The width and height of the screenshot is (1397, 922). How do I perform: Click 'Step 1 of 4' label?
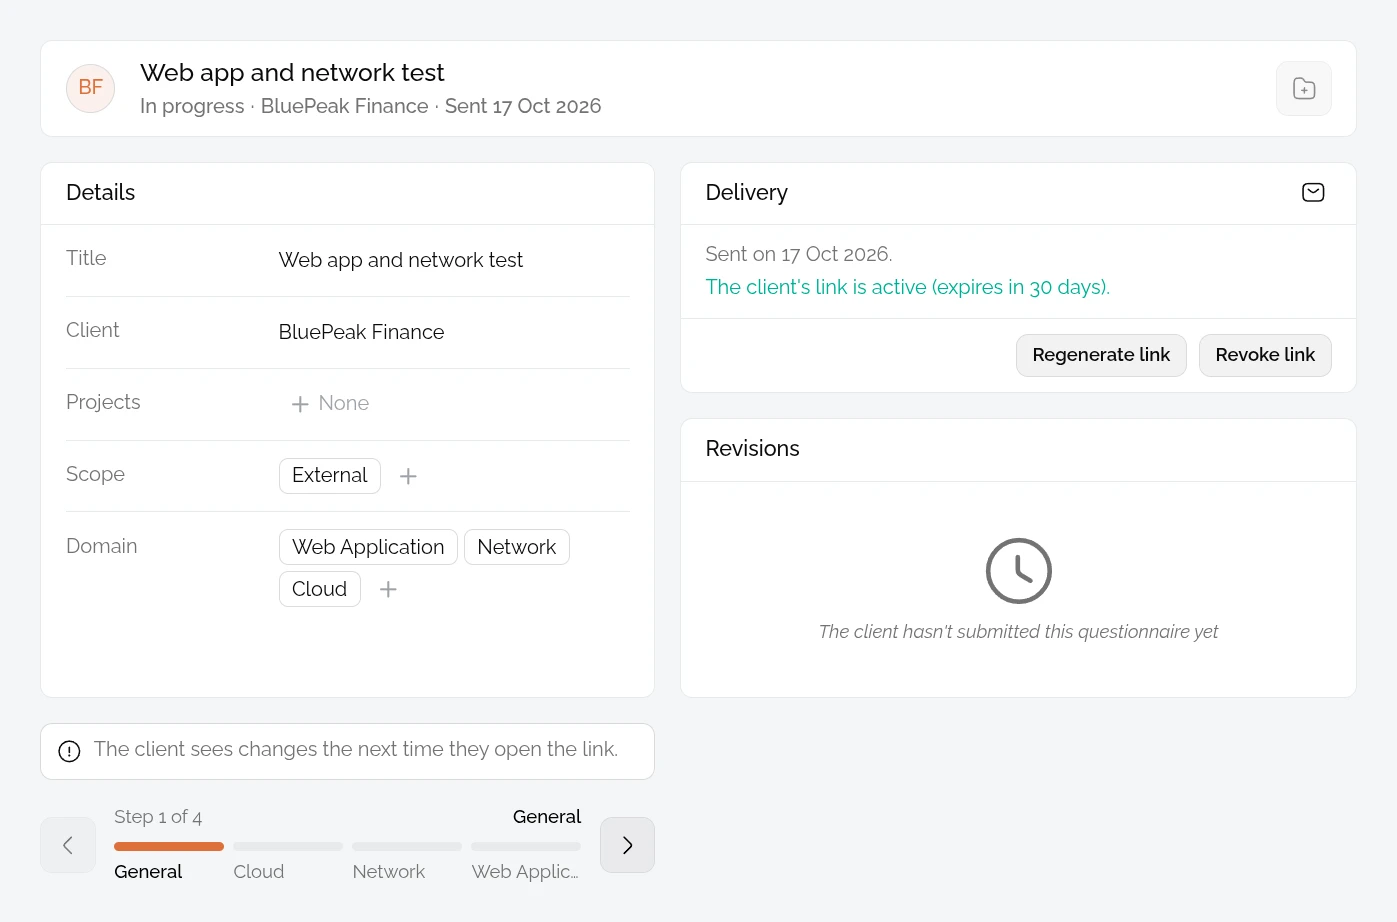click(x=158, y=817)
